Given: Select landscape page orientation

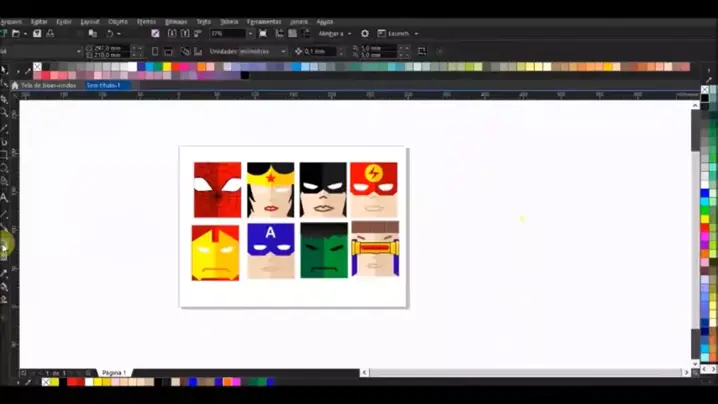Looking at the screenshot, I should pyautogui.click(x=168, y=51).
